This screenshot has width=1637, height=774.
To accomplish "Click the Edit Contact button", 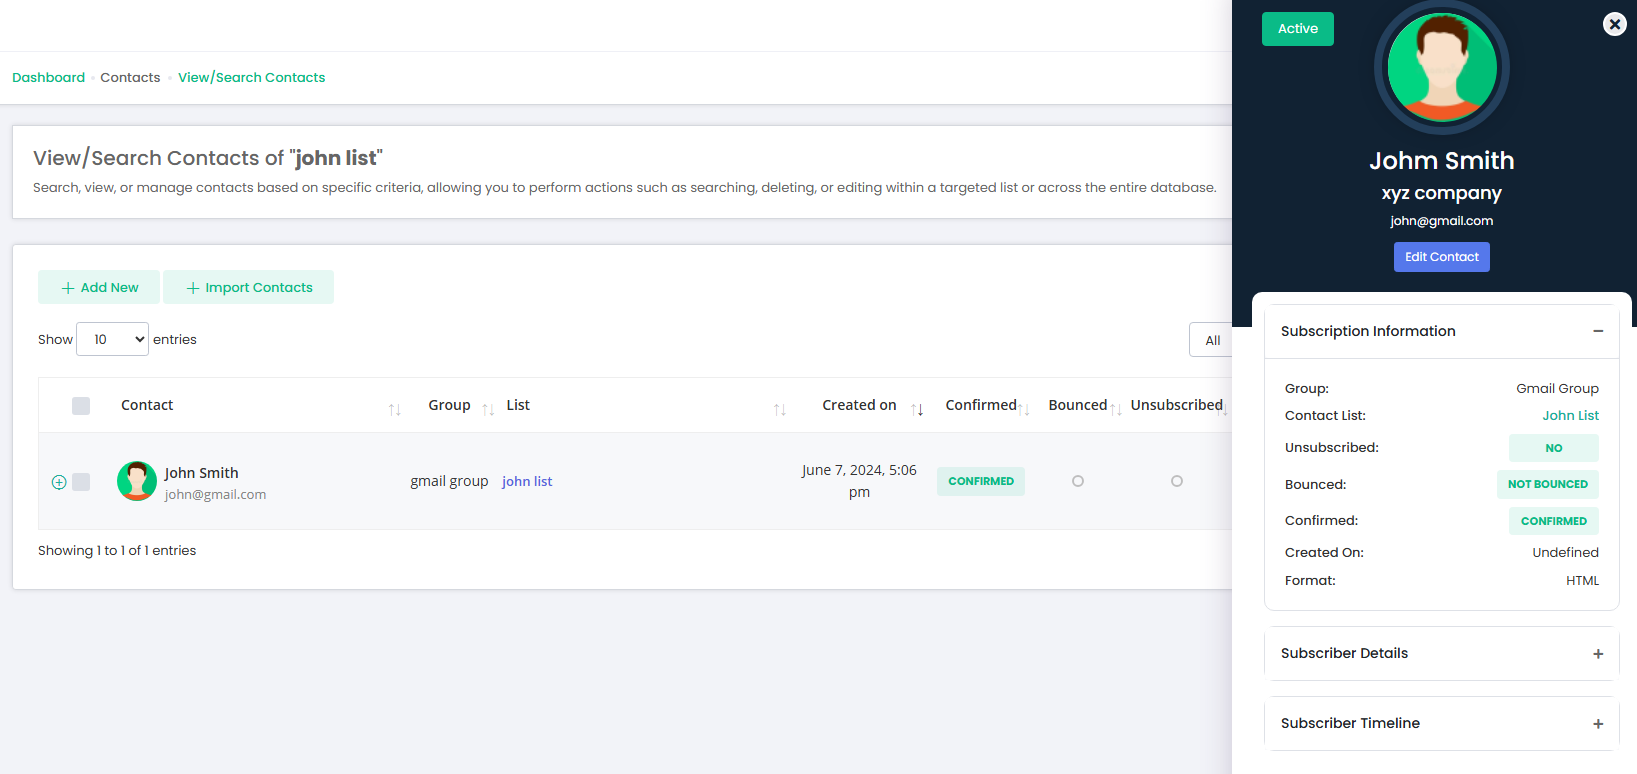I will pyautogui.click(x=1442, y=257).
